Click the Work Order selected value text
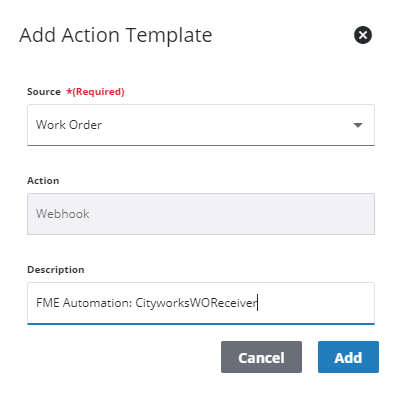Image resolution: width=398 pixels, height=394 pixels. tap(69, 125)
